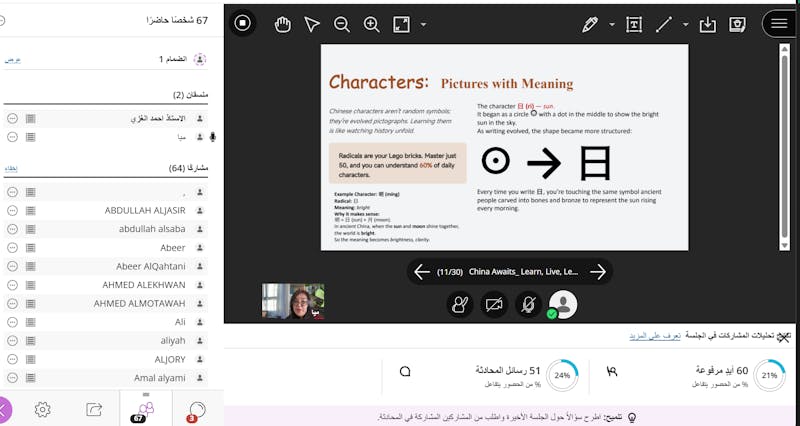Expand the pencil tool dropdown arrow
Screen dimensions: 800x426
(611, 24)
